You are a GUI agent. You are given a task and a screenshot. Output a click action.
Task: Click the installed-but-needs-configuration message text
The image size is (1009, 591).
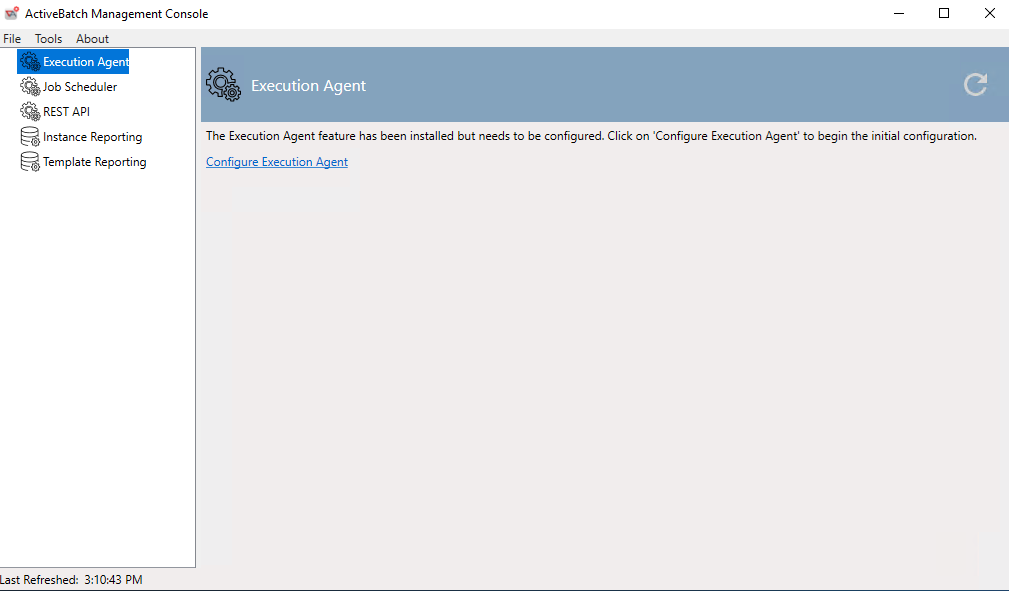tap(591, 136)
